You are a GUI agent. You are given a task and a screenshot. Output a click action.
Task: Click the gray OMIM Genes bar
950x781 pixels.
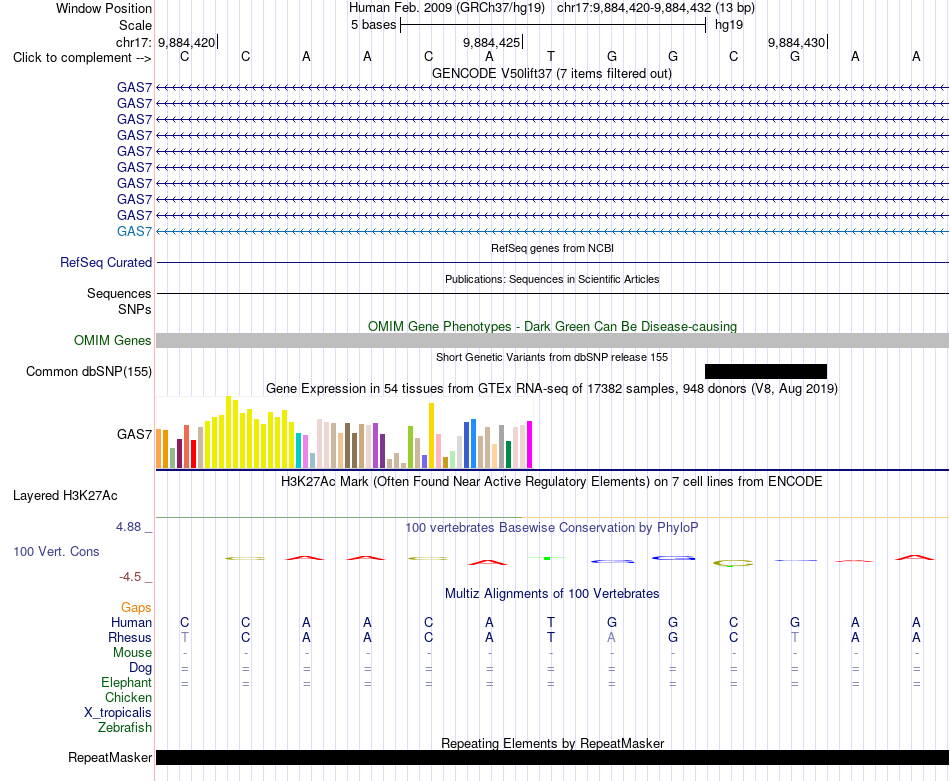pos(553,341)
